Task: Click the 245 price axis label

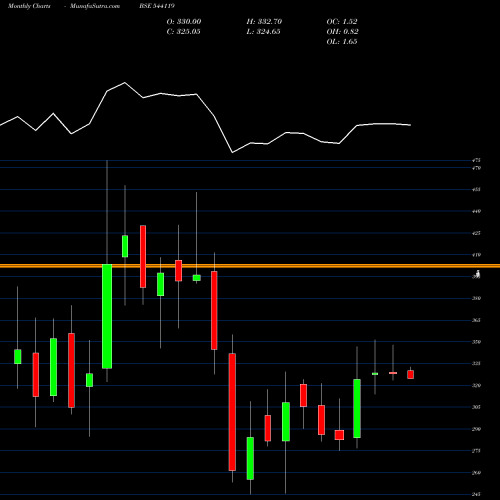Action: [x=476, y=494]
